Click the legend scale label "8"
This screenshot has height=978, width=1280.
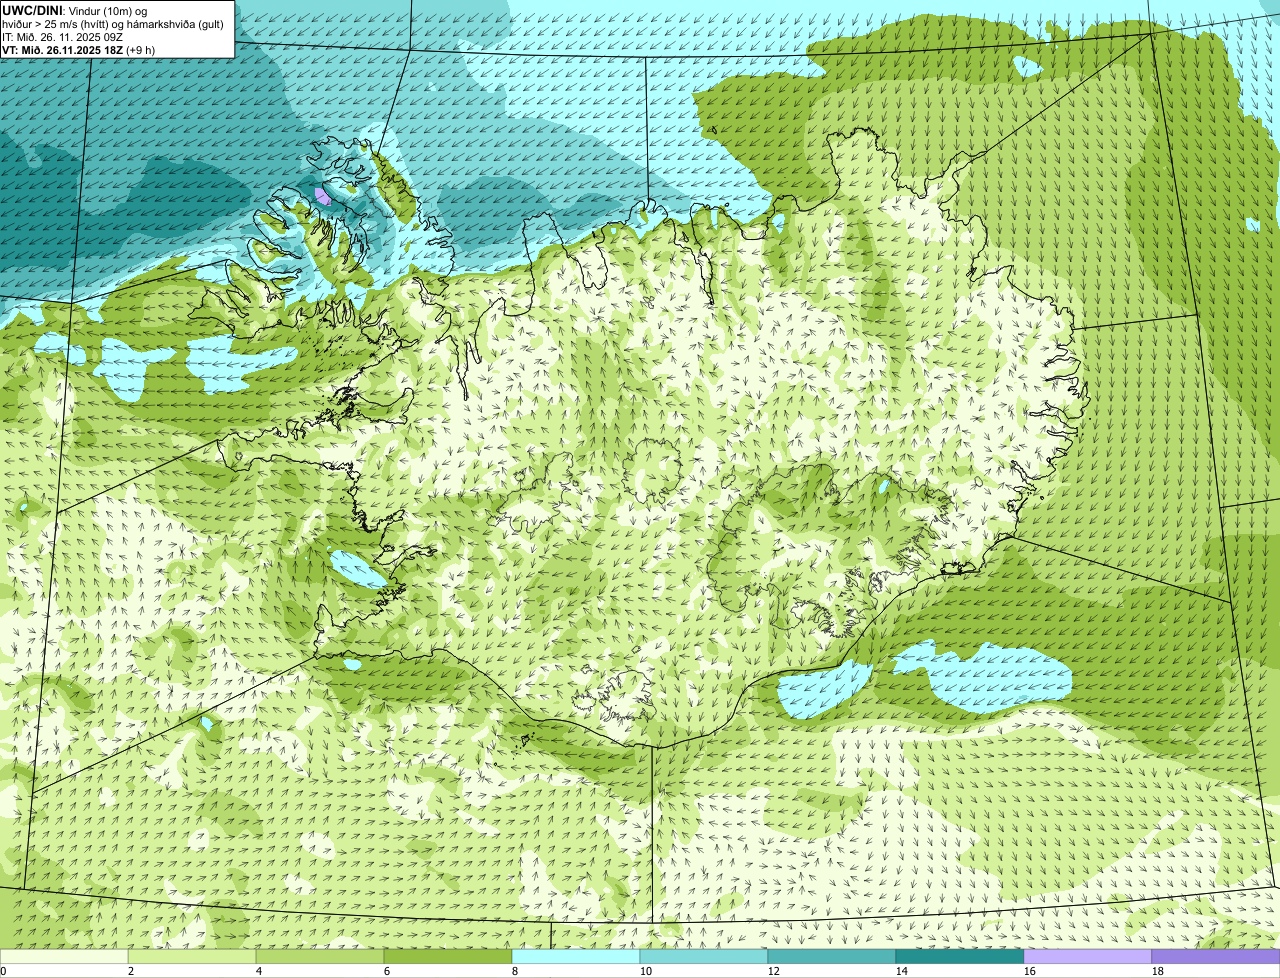pyautogui.click(x=515, y=971)
